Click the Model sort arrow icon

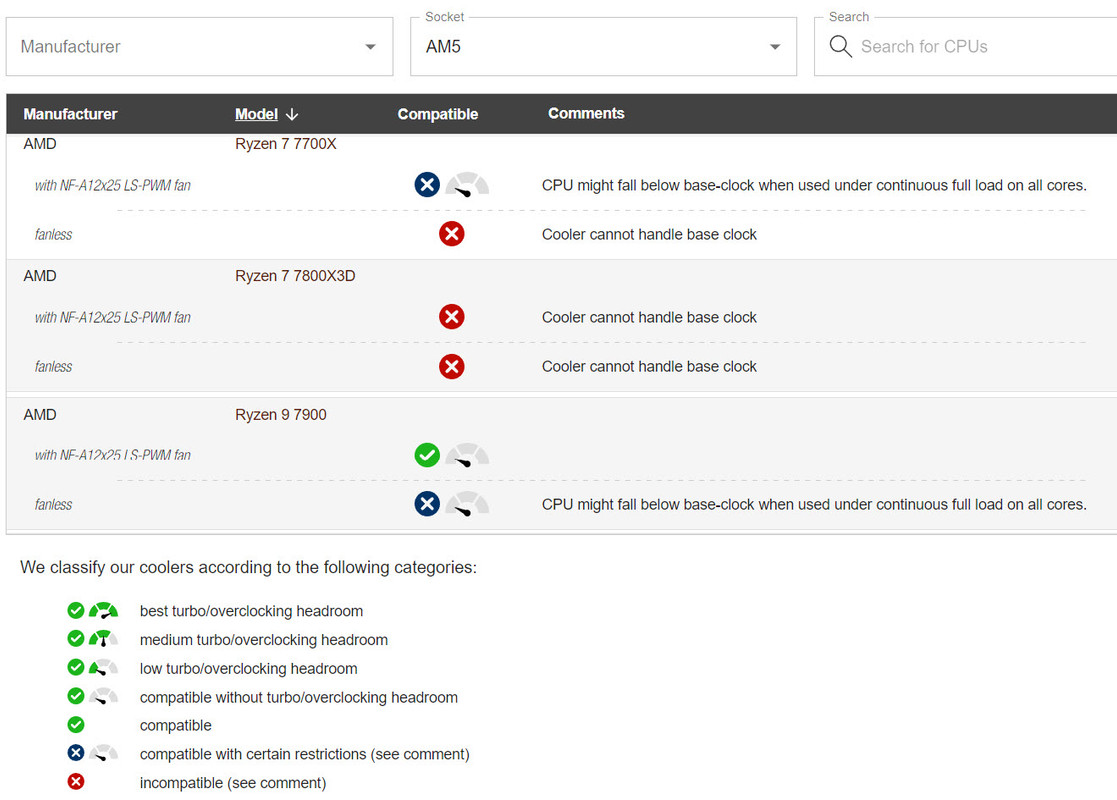(x=292, y=114)
